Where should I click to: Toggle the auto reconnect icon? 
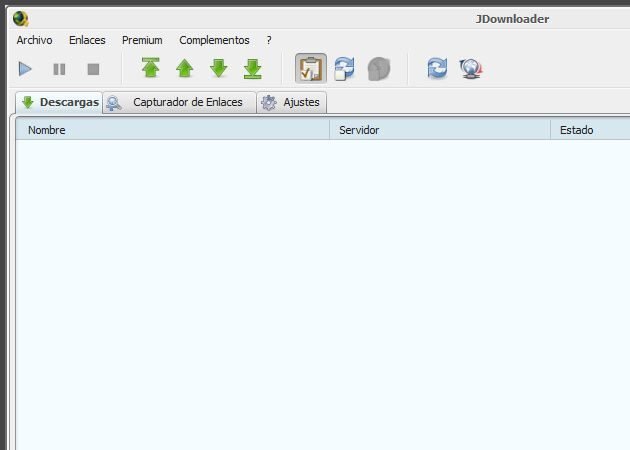(x=344, y=68)
